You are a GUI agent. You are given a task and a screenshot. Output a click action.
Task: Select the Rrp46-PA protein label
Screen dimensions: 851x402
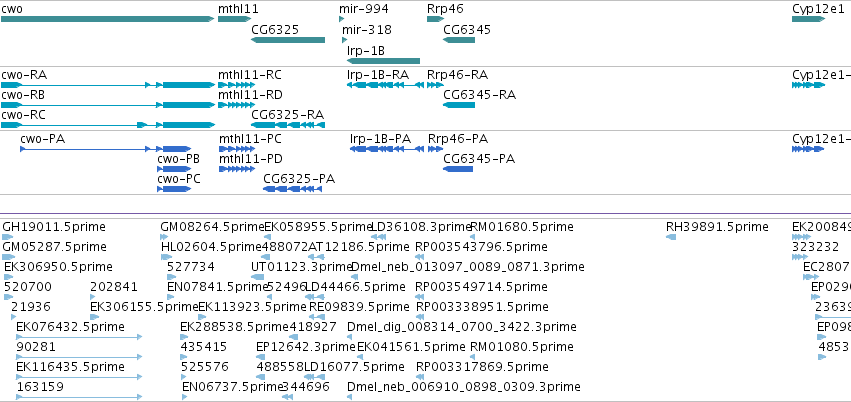pyautogui.click(x=458, y=139)
